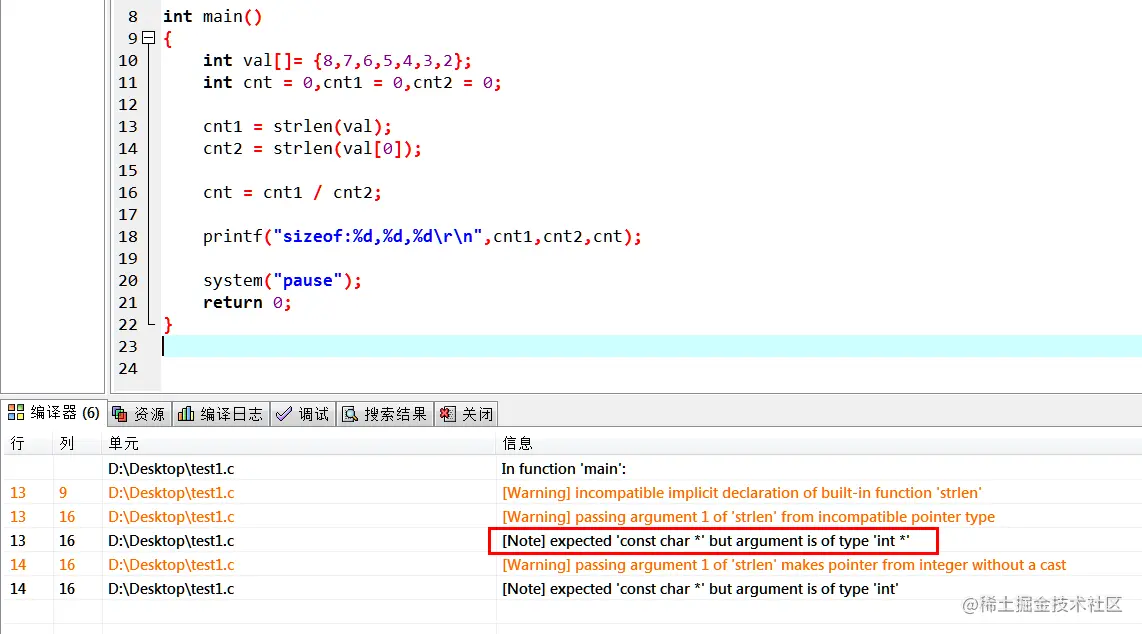Click the cnt = cnt1 / cnt2 line

coord(292,193)
